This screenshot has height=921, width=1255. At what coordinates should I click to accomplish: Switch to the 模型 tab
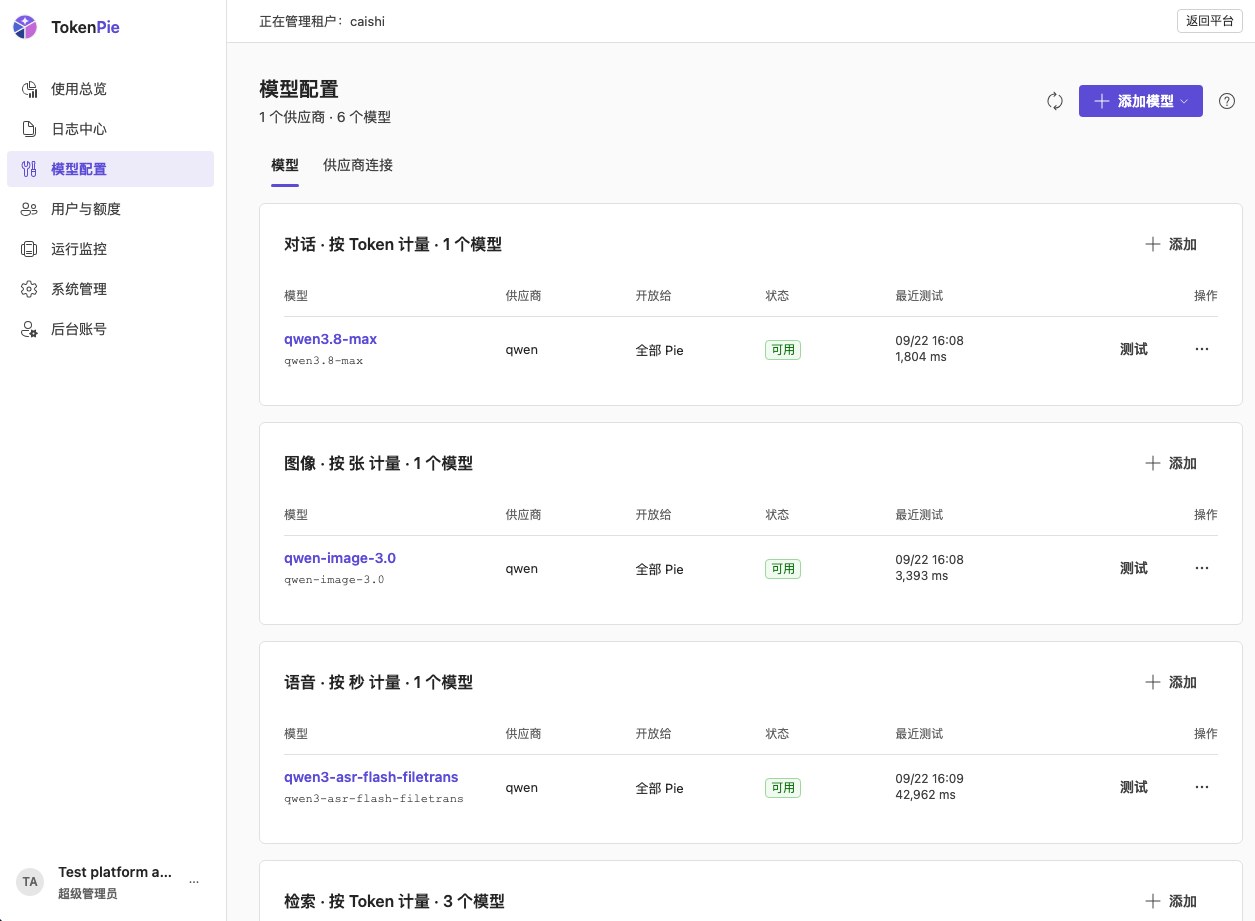pyautogui.click(x=285, y=165)
